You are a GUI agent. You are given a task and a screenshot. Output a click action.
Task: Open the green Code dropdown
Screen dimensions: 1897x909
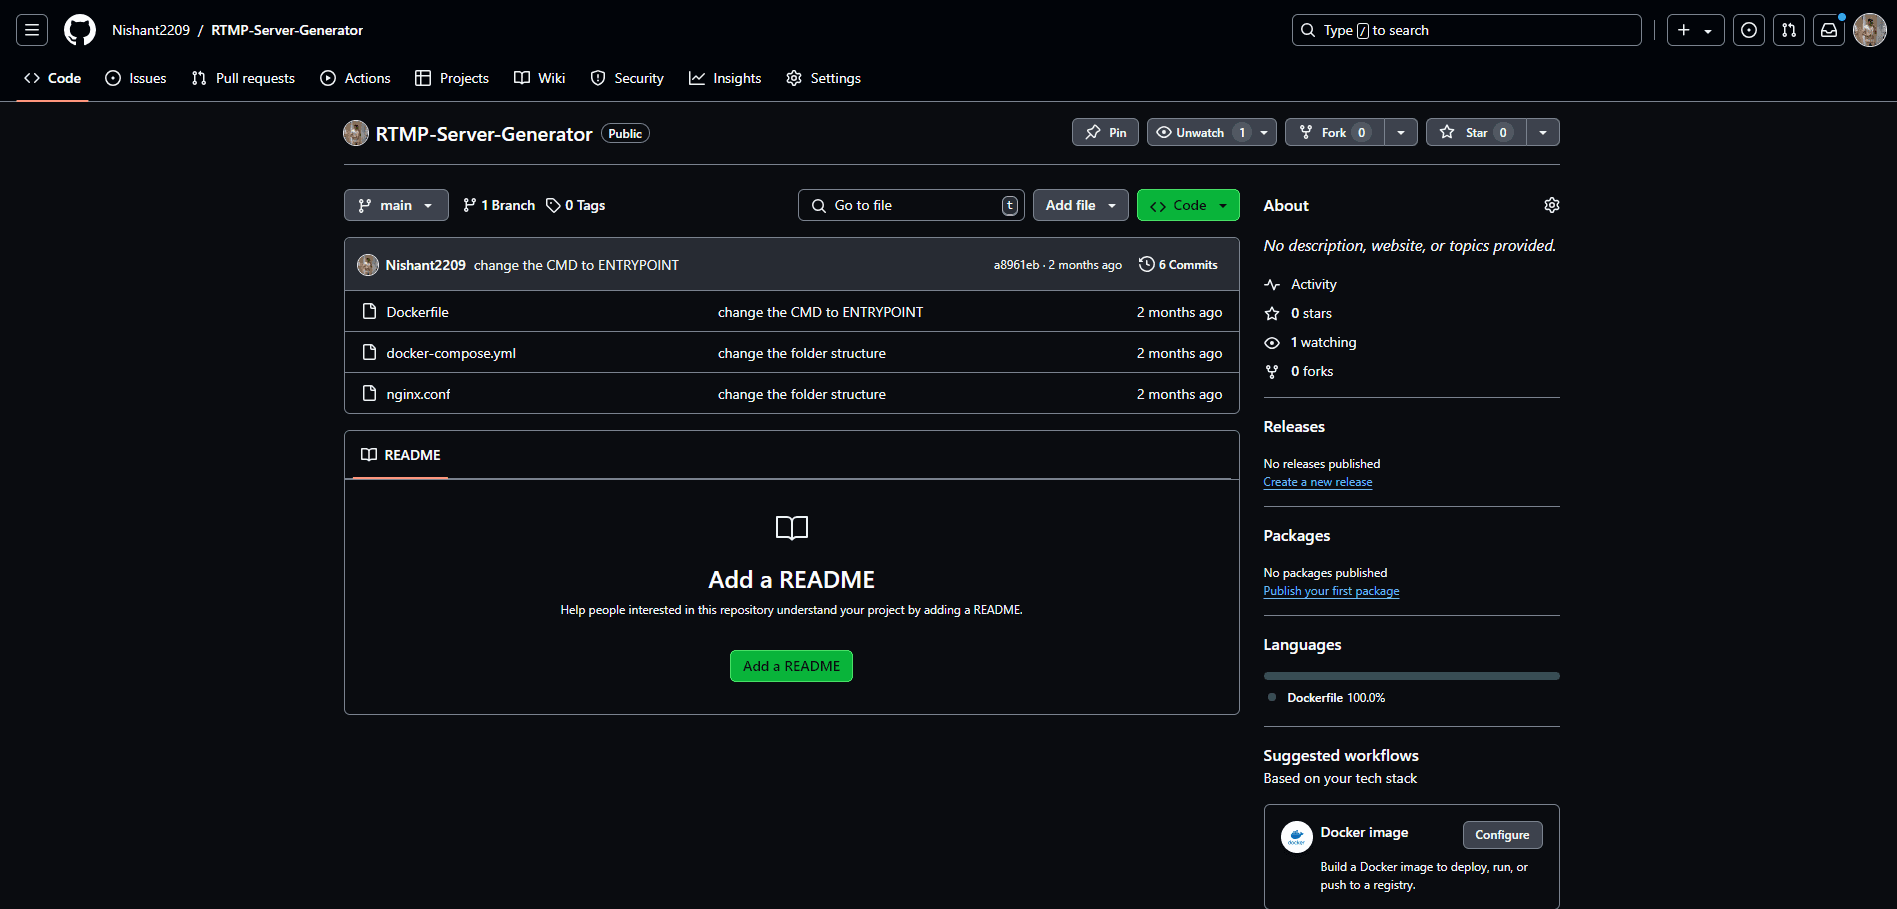pos(1188,205)
